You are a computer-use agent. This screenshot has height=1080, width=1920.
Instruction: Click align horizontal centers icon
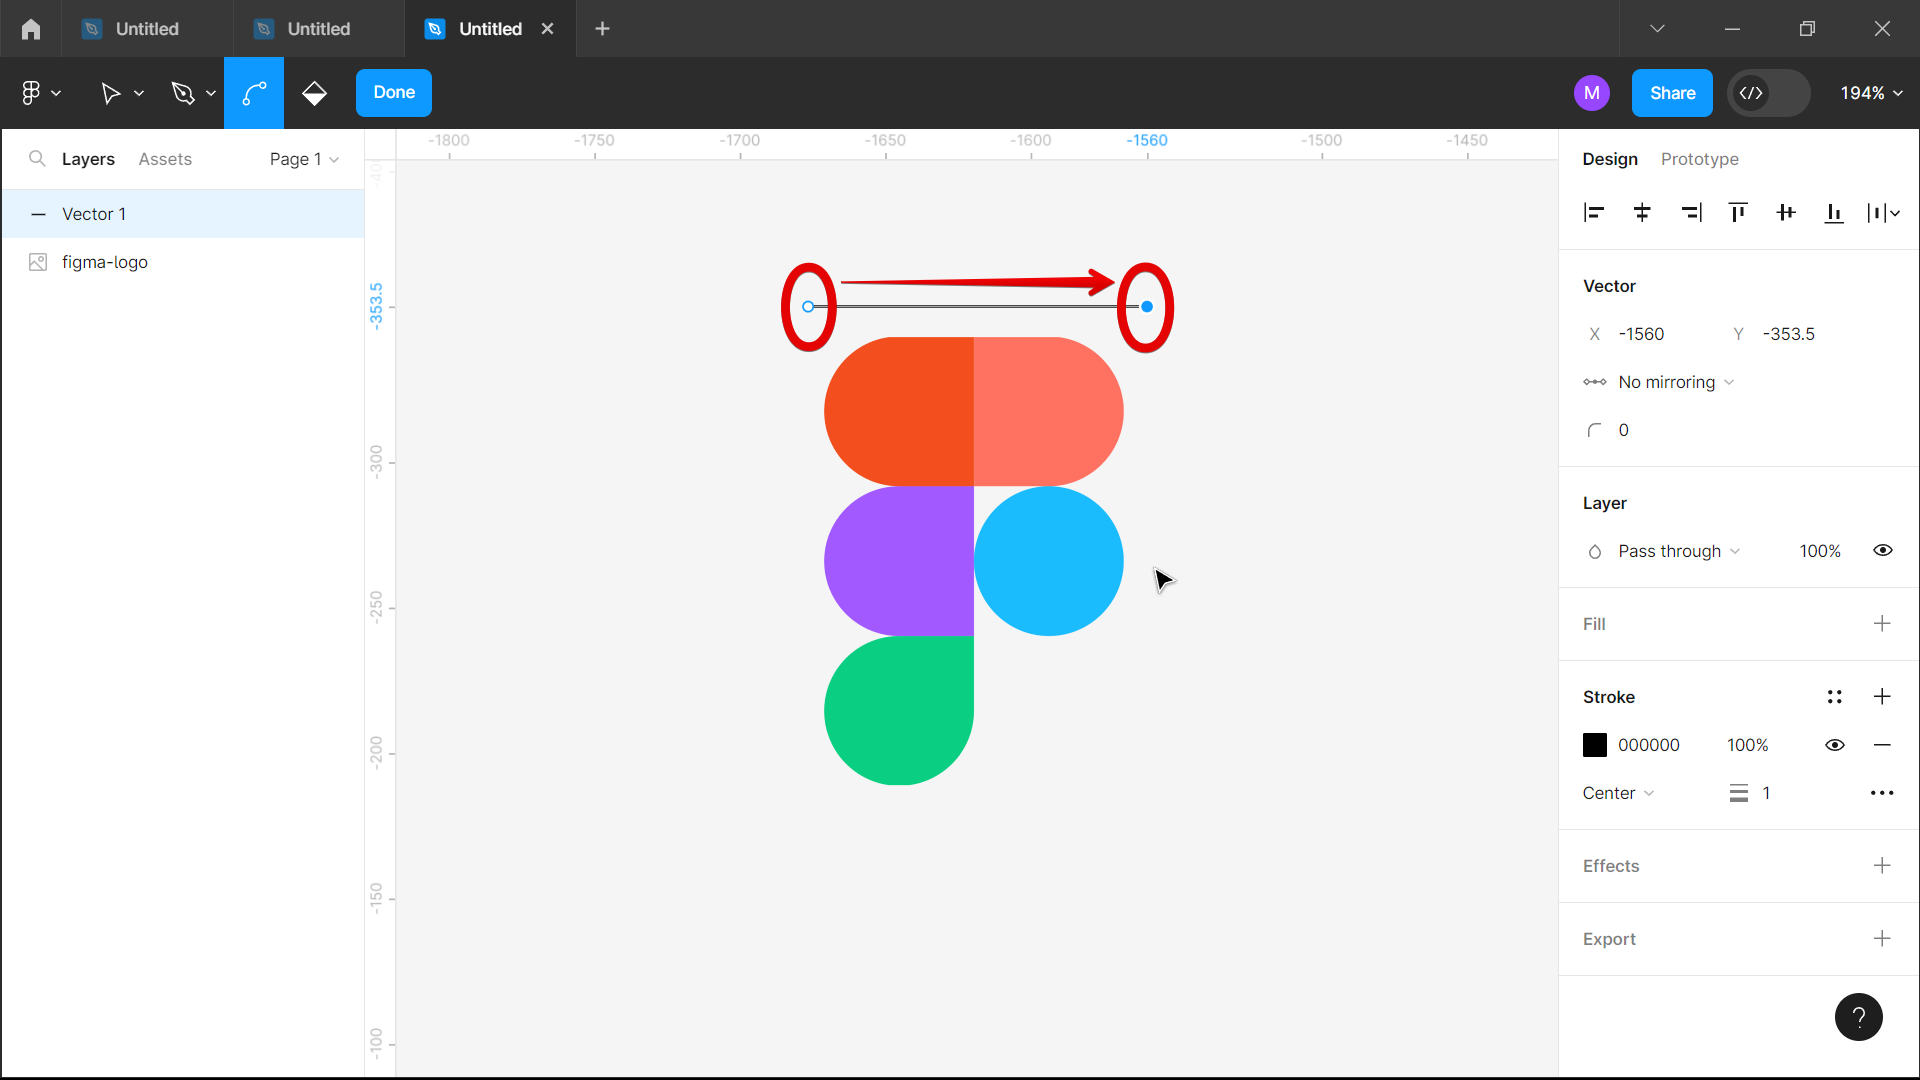point(1642,212)
